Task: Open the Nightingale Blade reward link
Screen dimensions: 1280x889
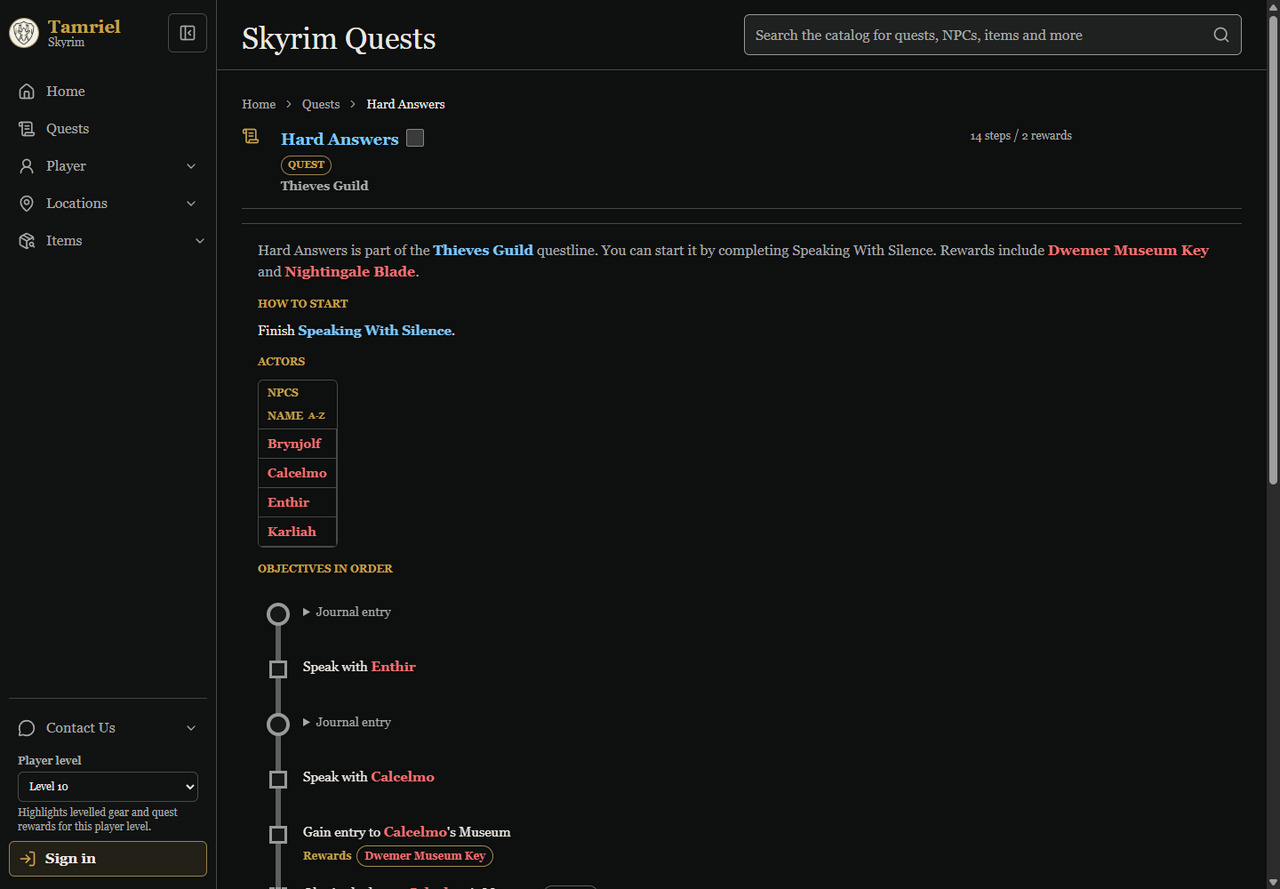Action: tap(350, 272)
